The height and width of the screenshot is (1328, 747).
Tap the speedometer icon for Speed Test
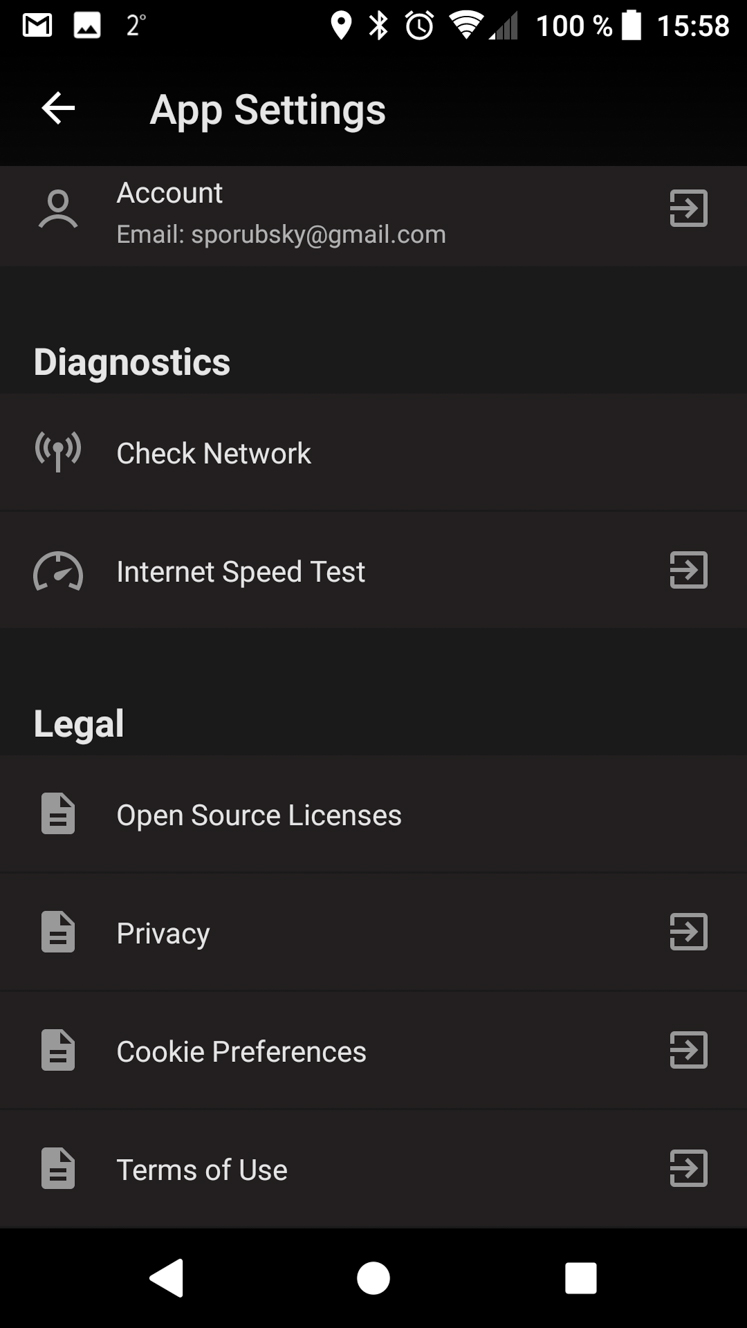click(58, 571)
